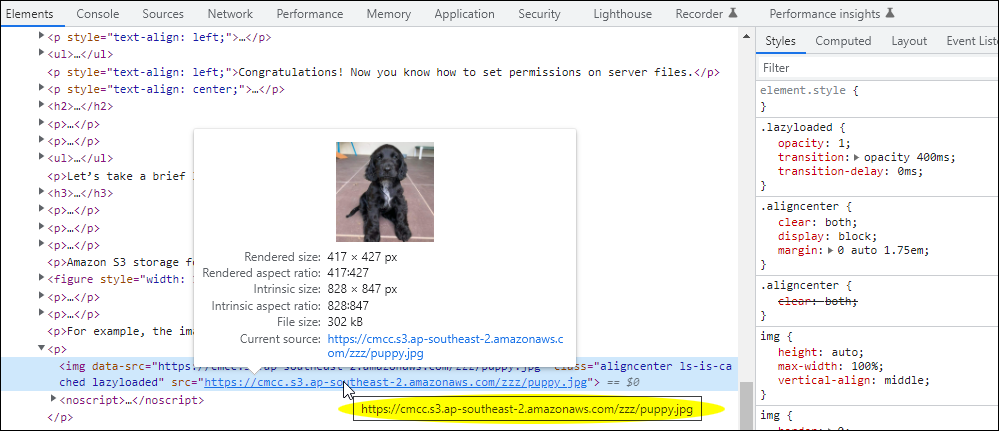
Task: Expand the noscript element node
Action: pos(54,400)
